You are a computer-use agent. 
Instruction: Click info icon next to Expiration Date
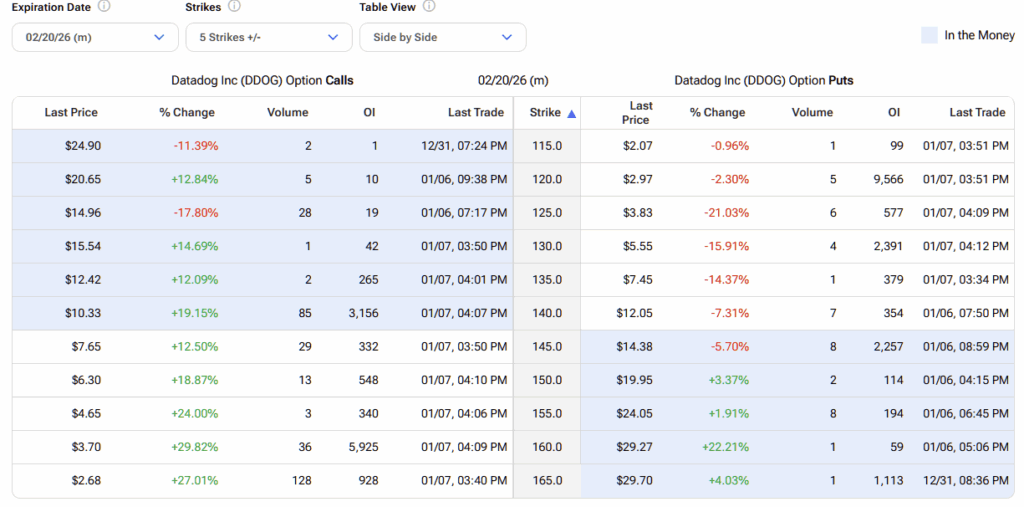tap(105, 7)
